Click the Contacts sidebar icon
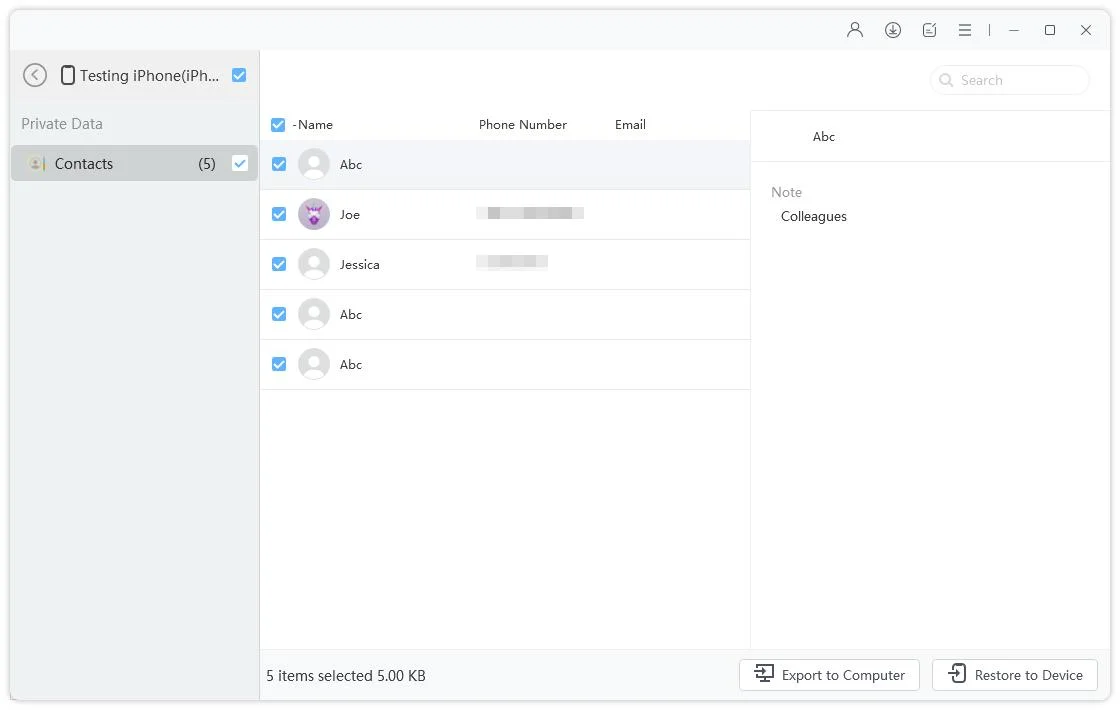The image size is (1120, 710). click(37, 164)
